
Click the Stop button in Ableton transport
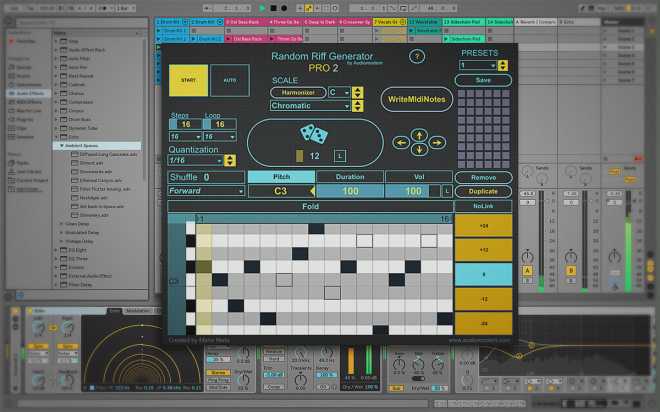(273, 8)
